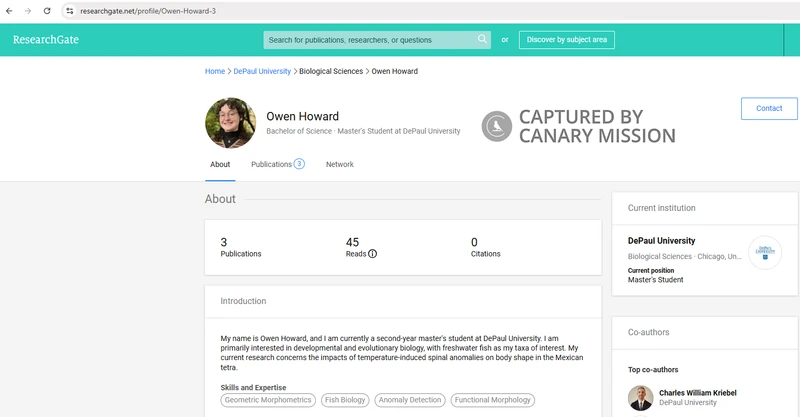Switch to the Network tab
Viewport: 800px width, 417px height.
(340, 164)
